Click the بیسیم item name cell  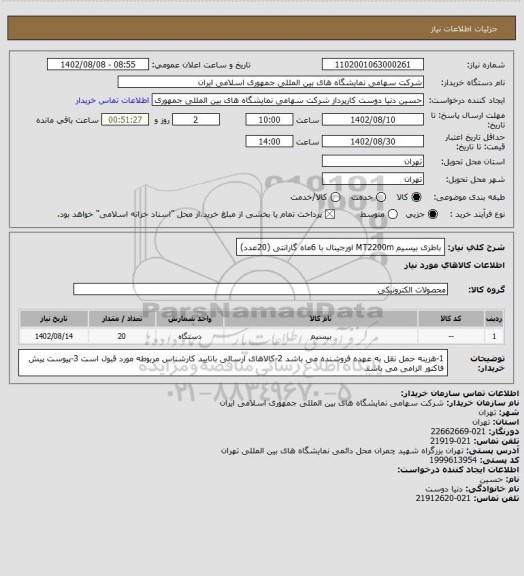pos(320,336)
